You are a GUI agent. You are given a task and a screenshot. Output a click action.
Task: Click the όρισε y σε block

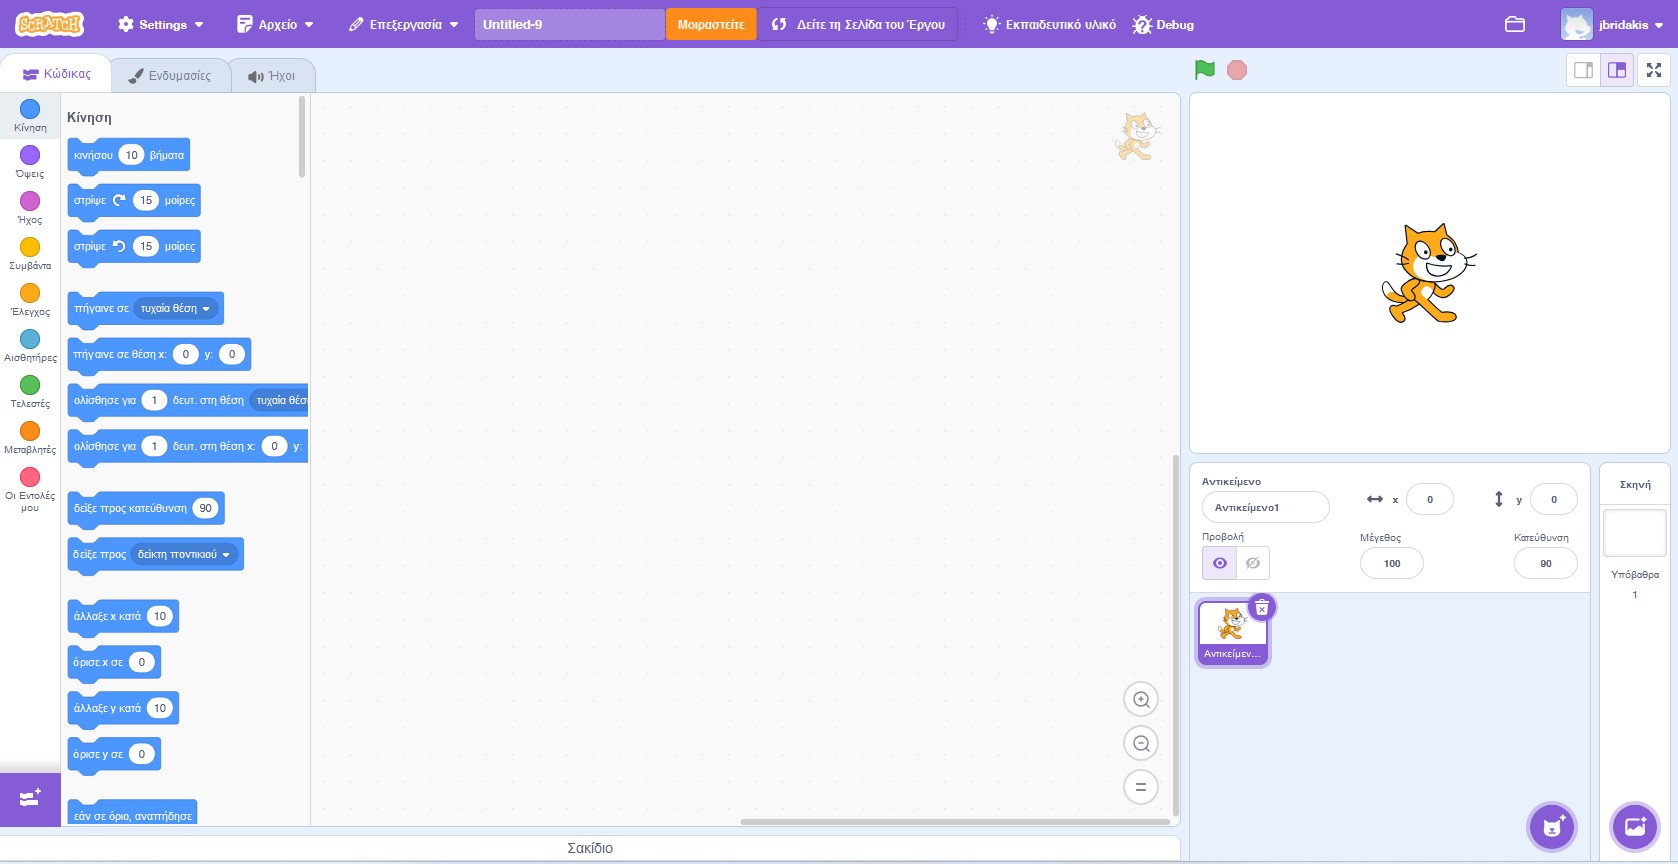coord(114,754)
